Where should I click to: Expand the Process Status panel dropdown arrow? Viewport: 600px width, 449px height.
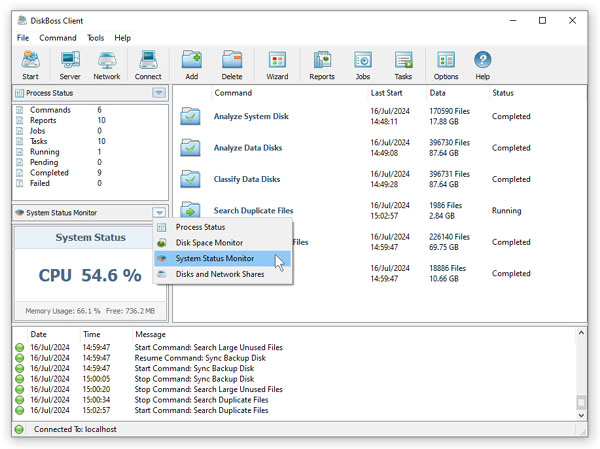coord(159,93)
